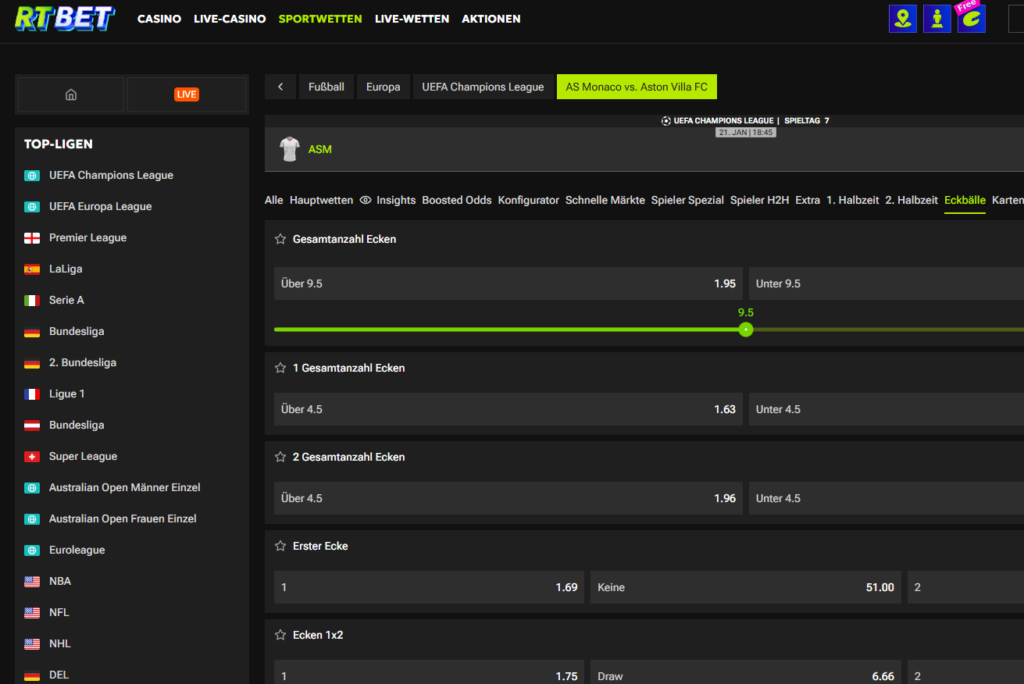The height and width of the screenshot is (684, 1024).
Task: Click the ASM team jersey icon
Action: point(289,149)
